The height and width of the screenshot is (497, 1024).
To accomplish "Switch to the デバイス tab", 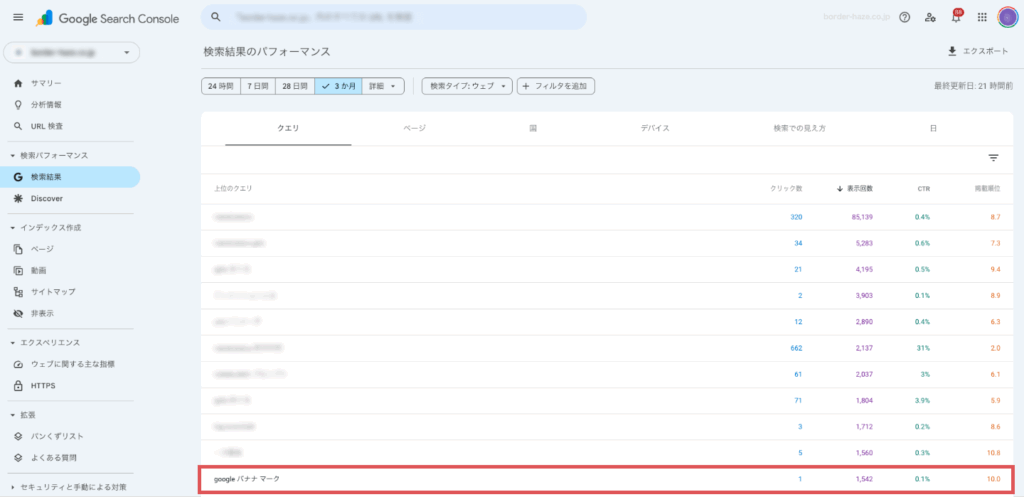I will [654, 129].
